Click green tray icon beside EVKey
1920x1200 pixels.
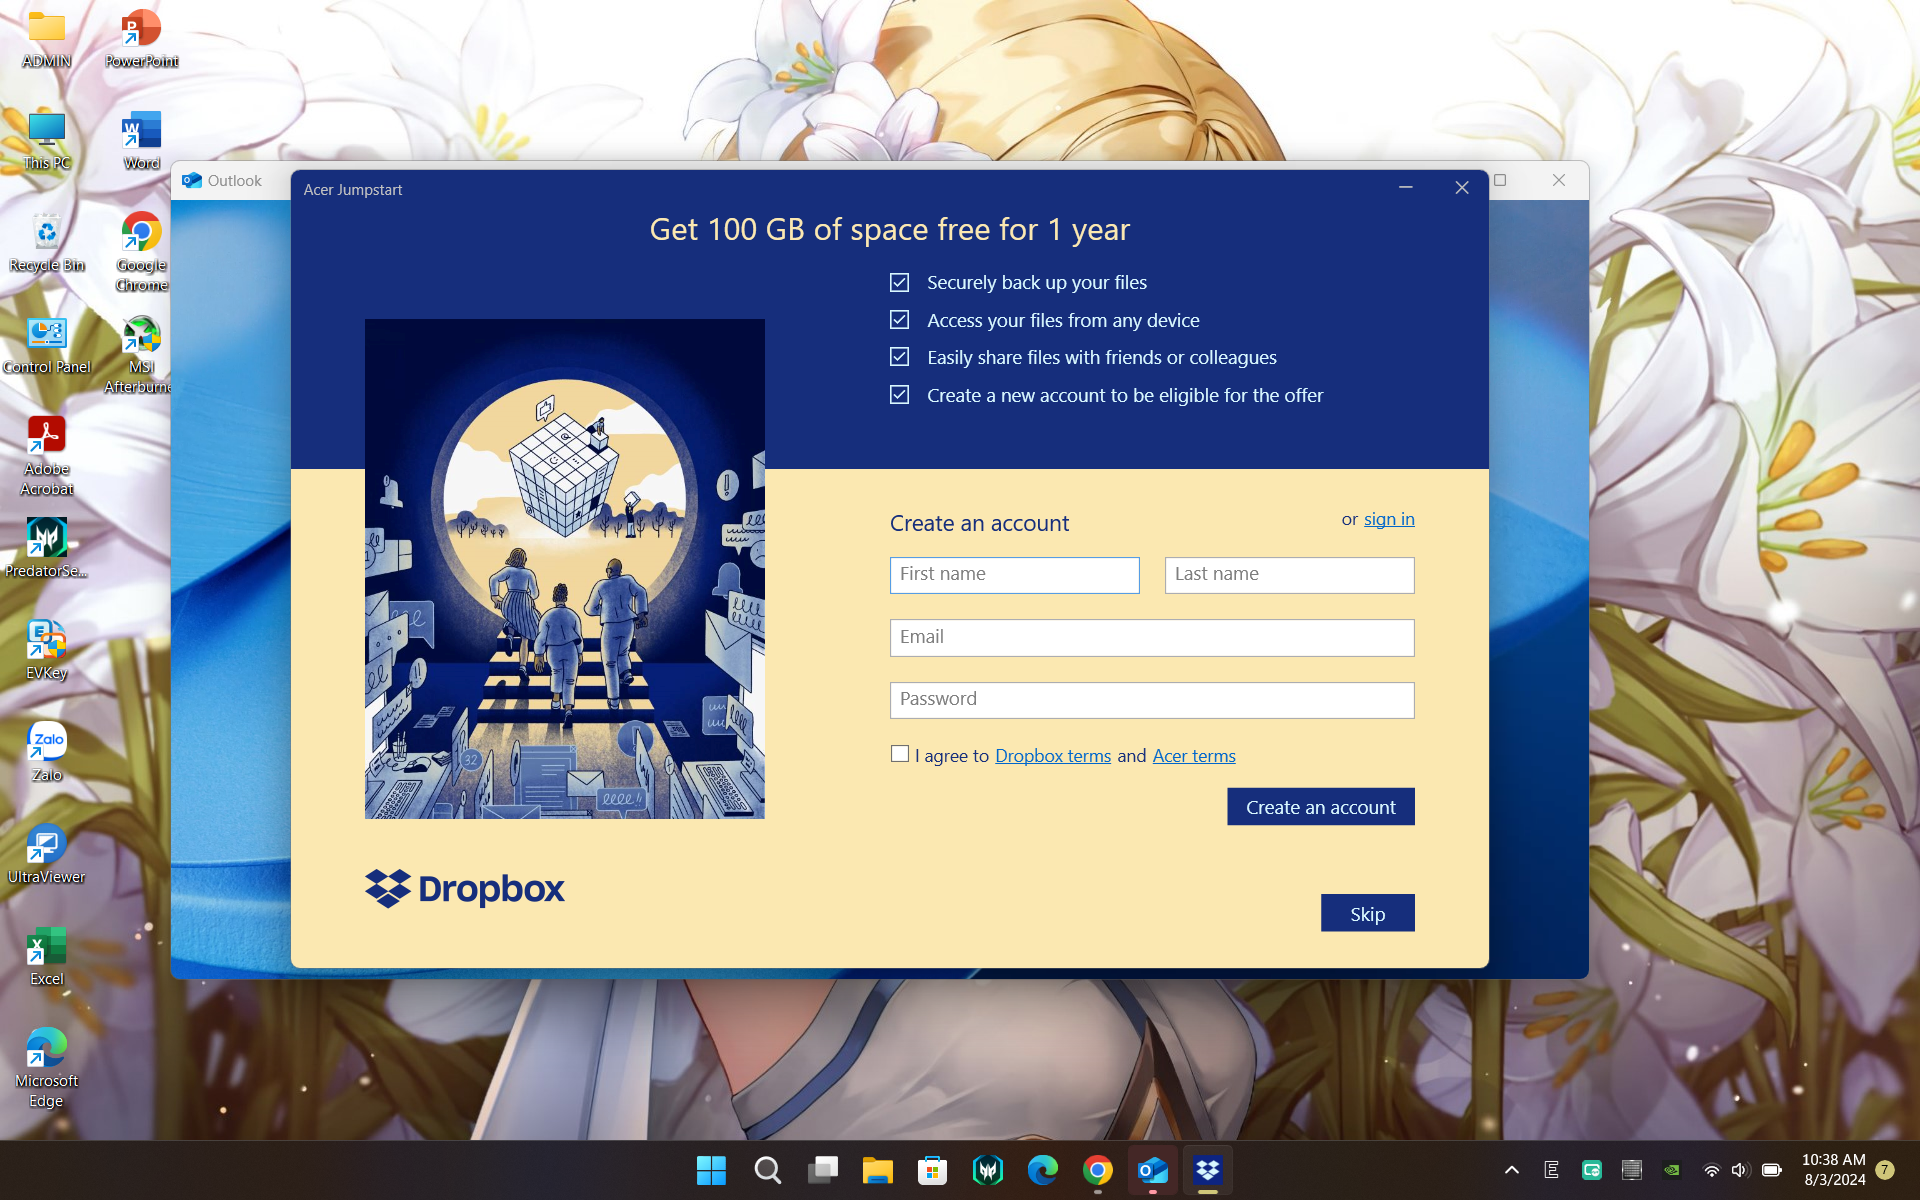(x=1592, y=1170)
